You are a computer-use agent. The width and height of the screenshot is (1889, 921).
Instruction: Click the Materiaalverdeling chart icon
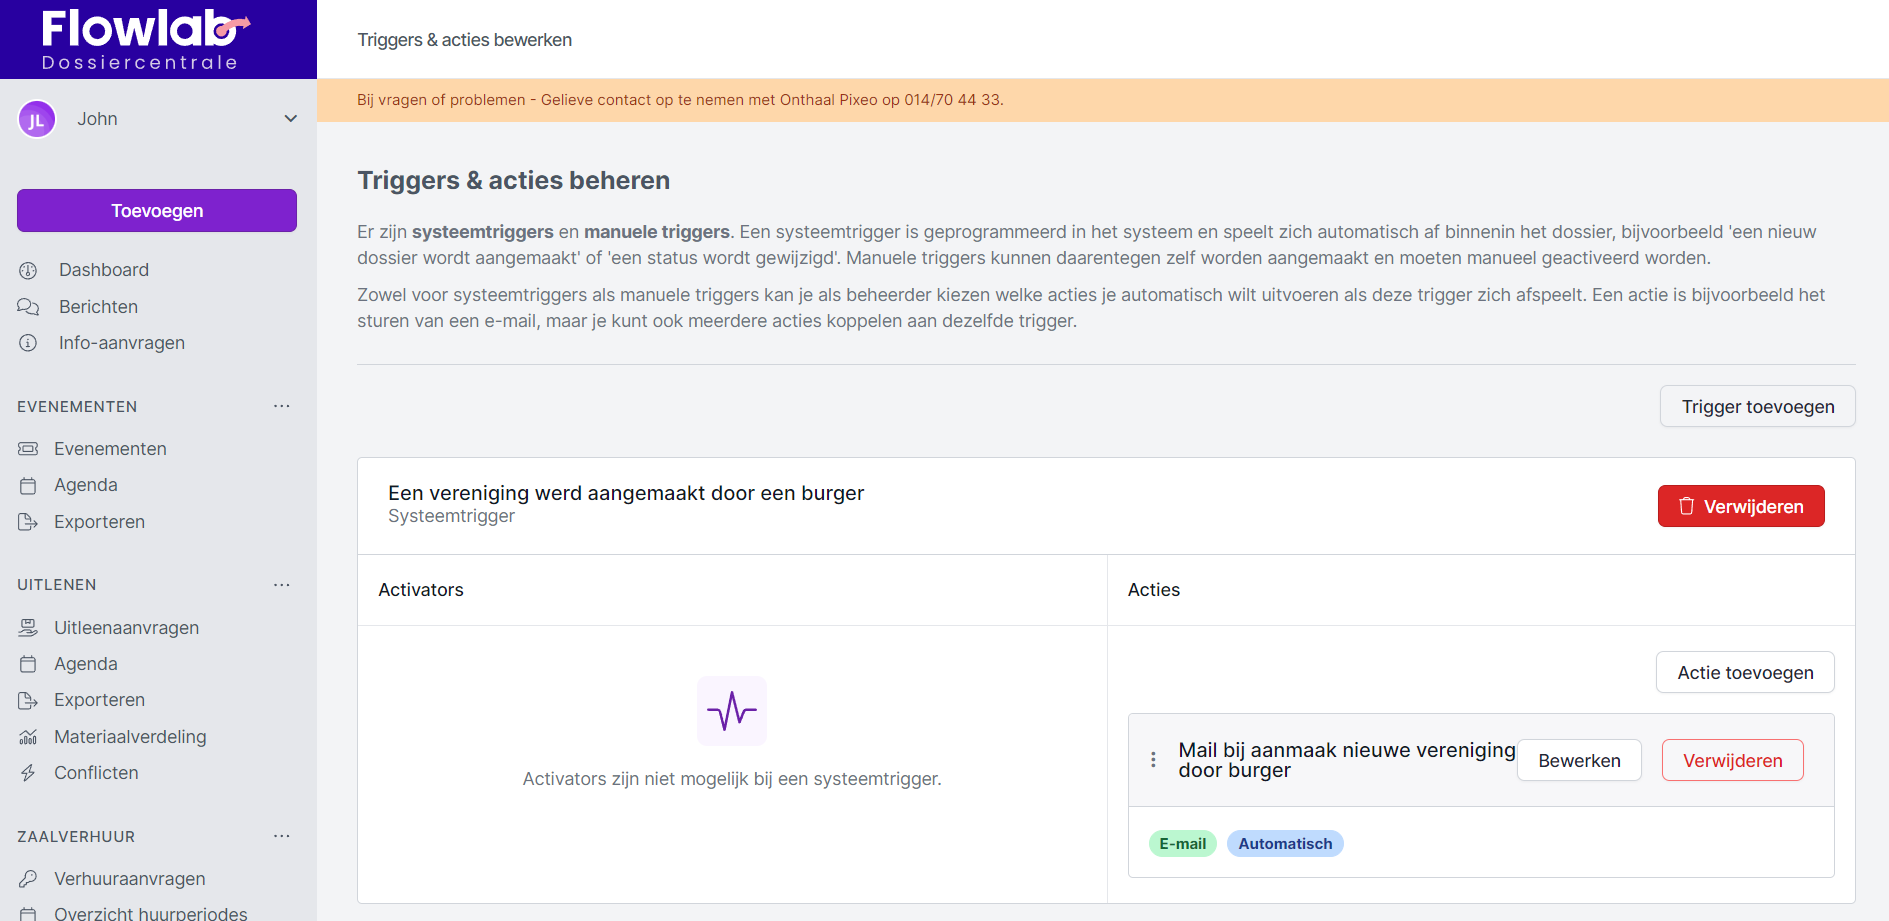[x=28, y=737]
